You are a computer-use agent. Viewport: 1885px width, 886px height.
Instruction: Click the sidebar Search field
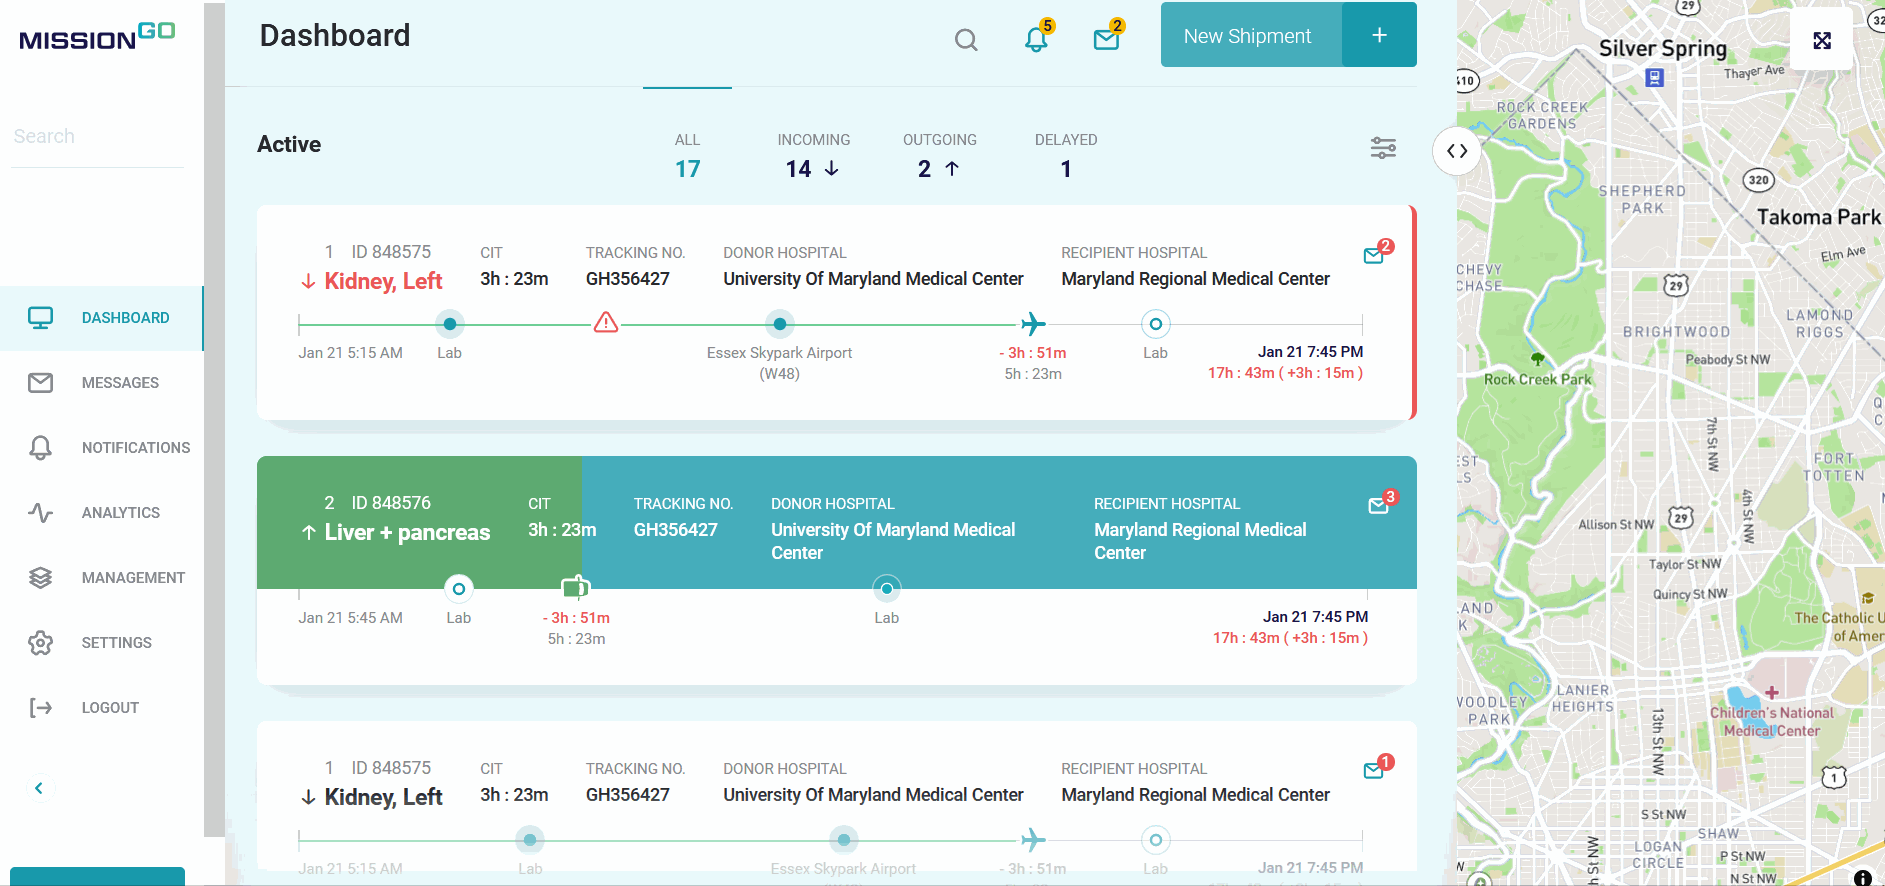pyautogui.click(x=97, y=136)
